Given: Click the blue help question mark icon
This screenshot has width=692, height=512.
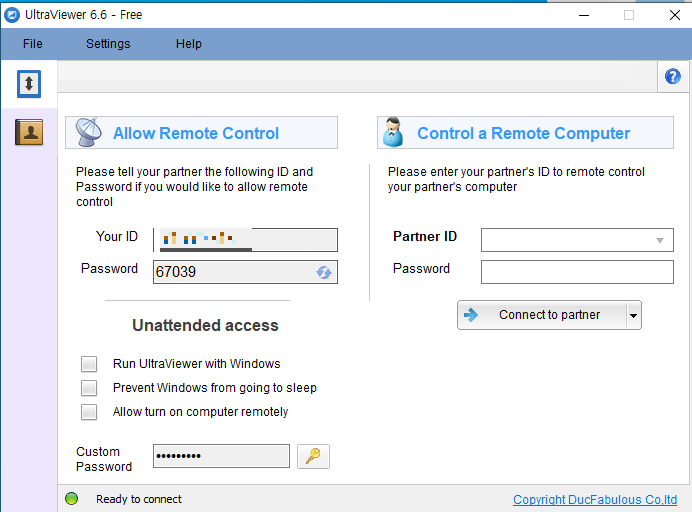Looking at the screenshot, I should 673,76.
